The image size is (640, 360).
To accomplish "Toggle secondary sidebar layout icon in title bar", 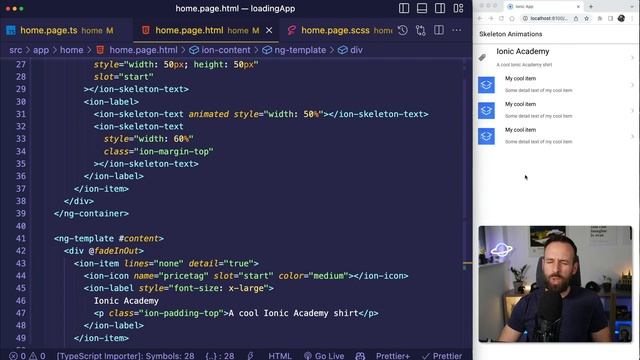I will [440, 8].
